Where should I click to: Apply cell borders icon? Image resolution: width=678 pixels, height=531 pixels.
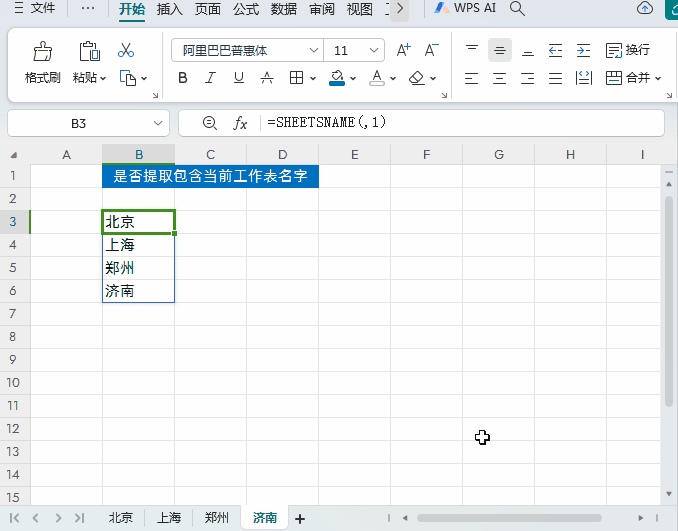(296, 78)
